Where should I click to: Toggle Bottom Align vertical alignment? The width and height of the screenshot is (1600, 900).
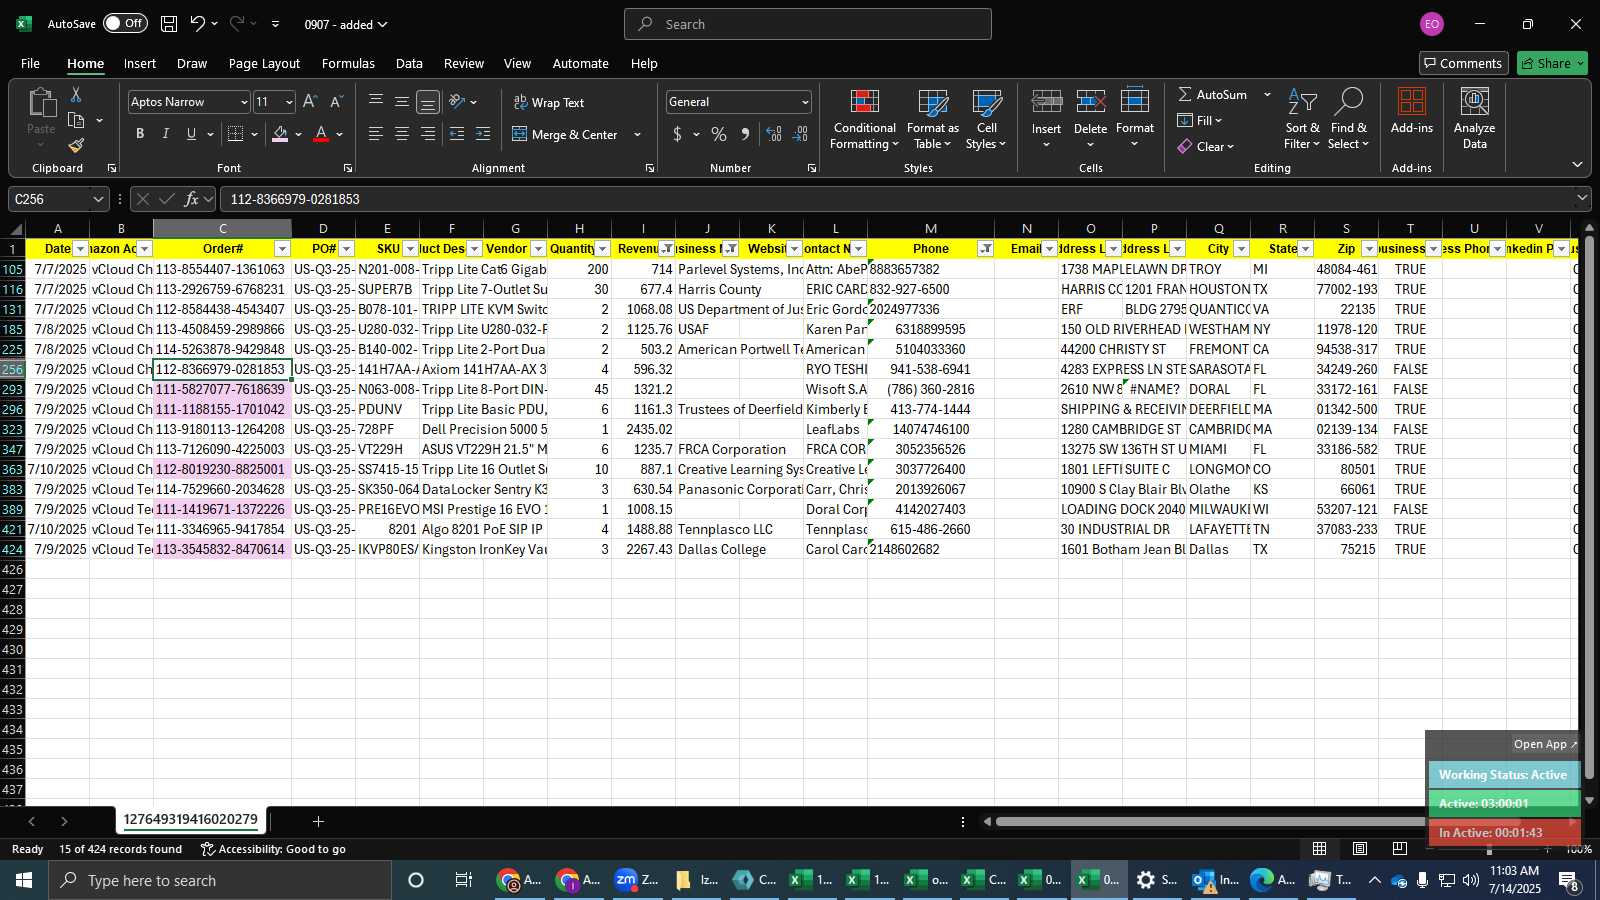coord(428,102)
